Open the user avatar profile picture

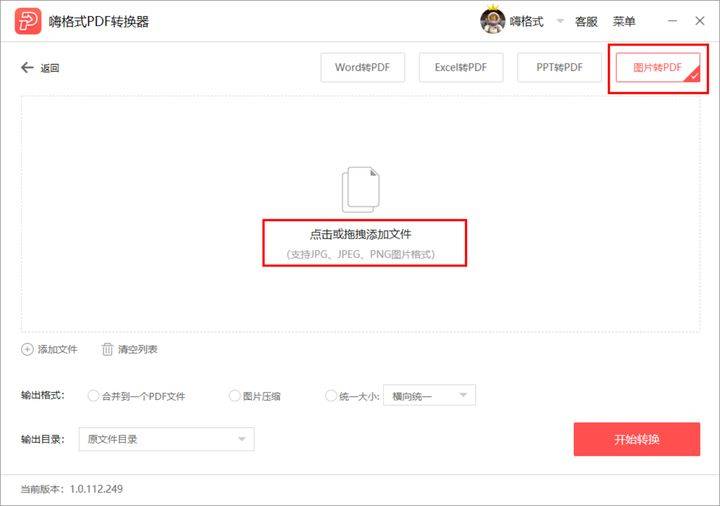point(492,21)
